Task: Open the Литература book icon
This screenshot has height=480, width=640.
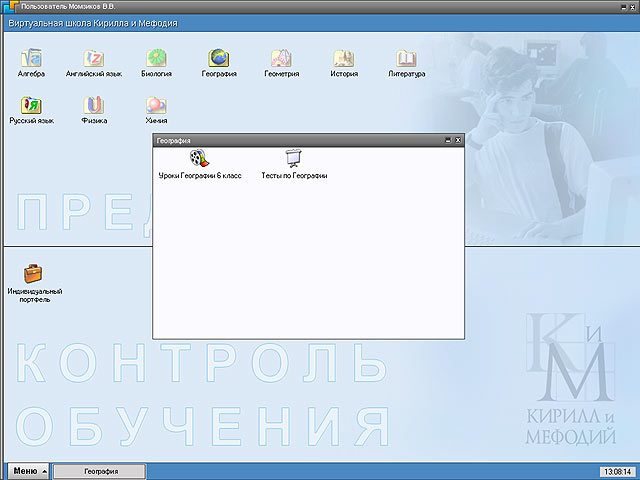Action: [x=406, y=58]
